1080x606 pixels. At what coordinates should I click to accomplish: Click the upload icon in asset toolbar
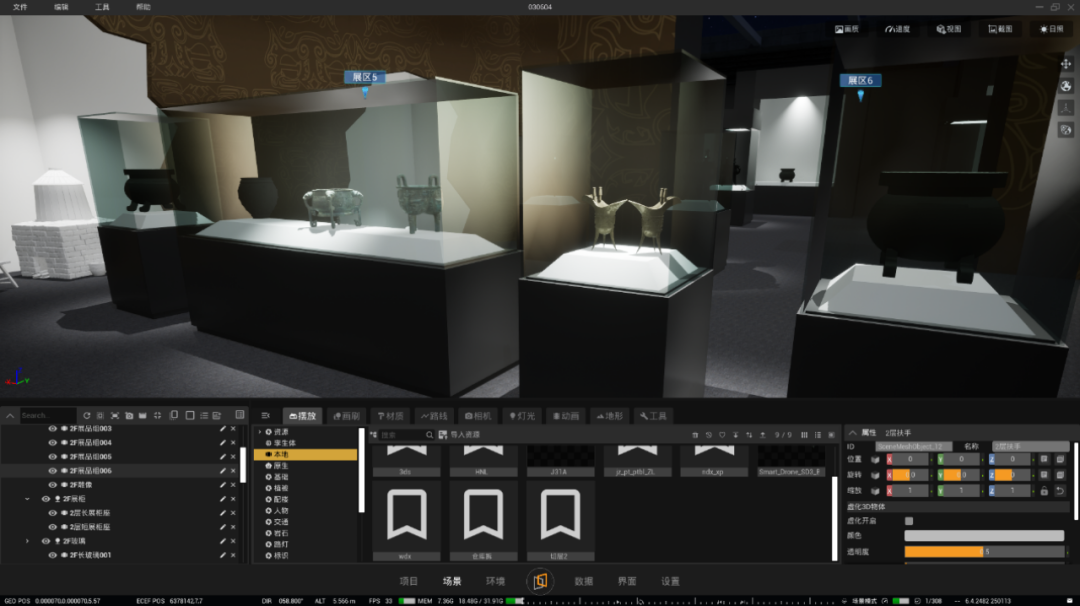click(x=762, y=435)
